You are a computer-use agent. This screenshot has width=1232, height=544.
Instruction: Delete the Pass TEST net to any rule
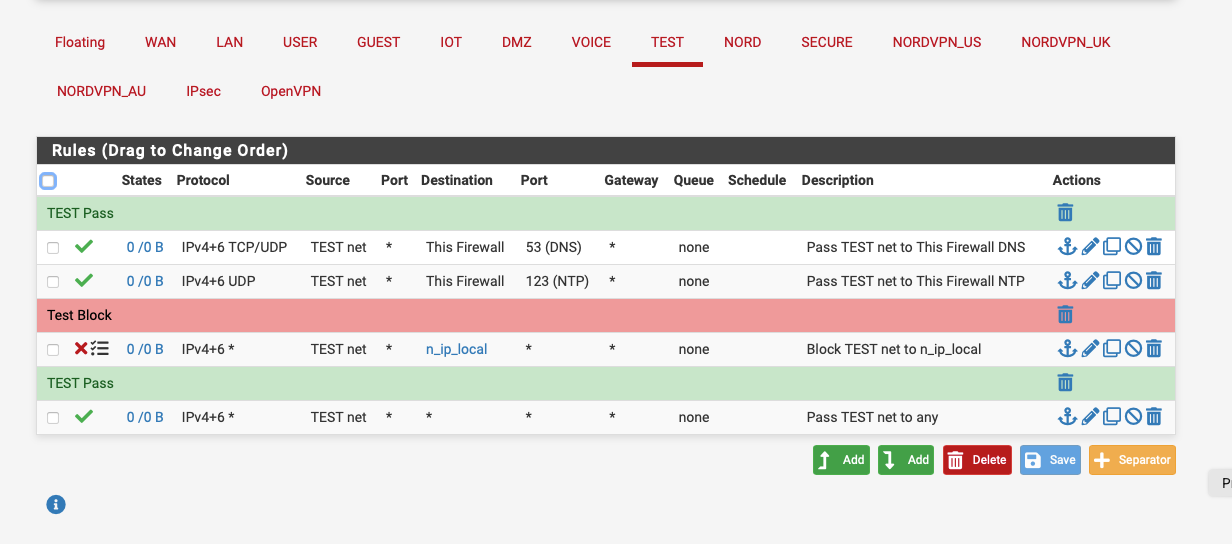pyautogui.click(x=1154, y=417)
